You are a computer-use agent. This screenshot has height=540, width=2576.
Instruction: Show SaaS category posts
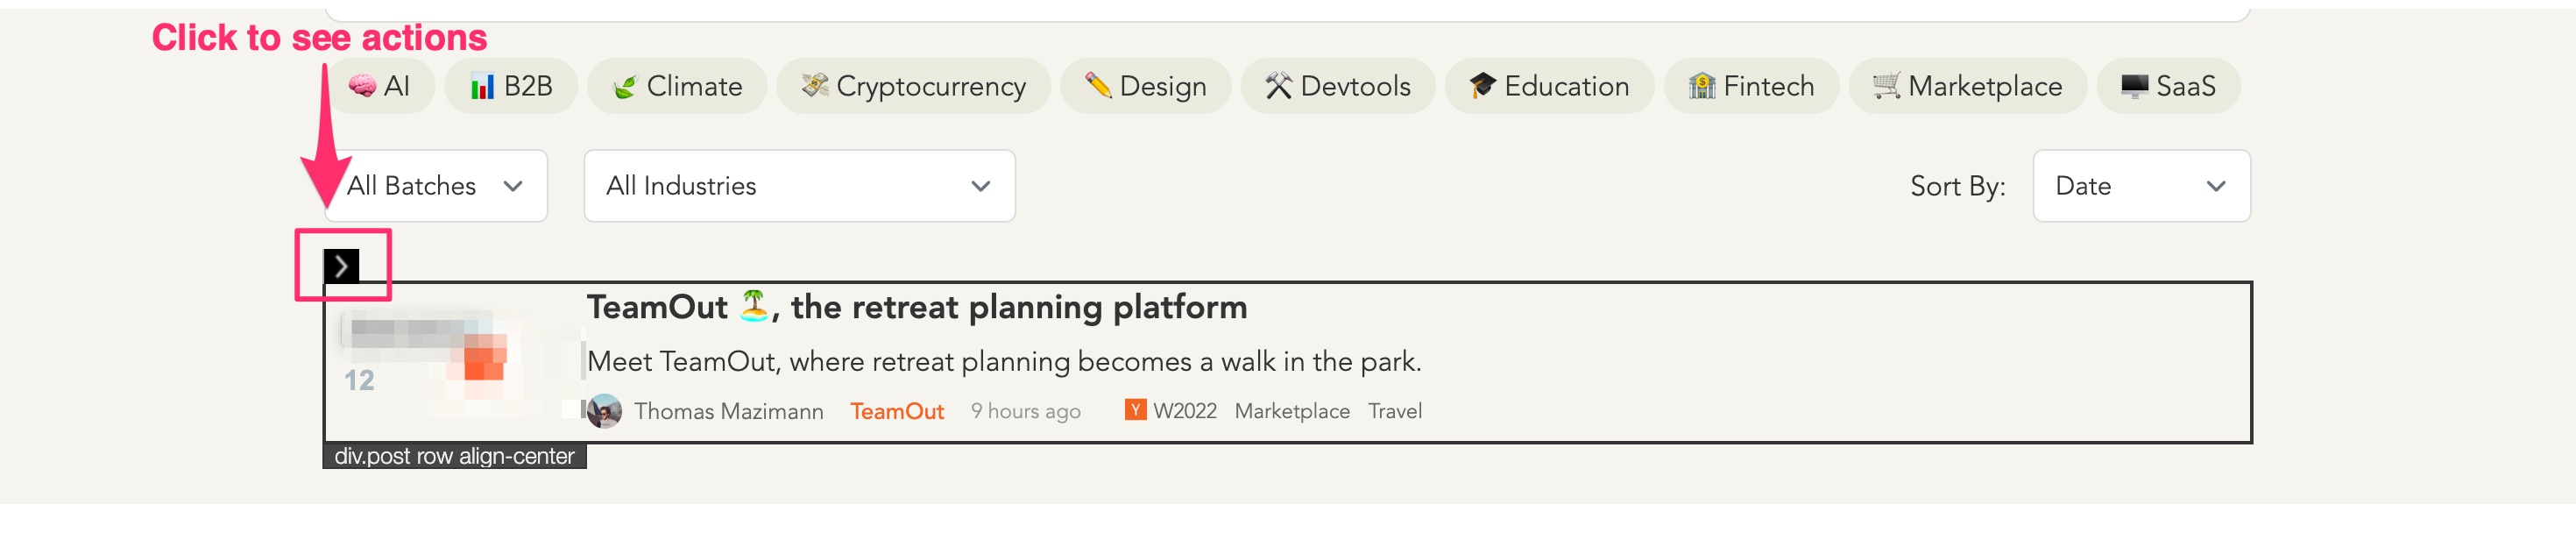2167,87
